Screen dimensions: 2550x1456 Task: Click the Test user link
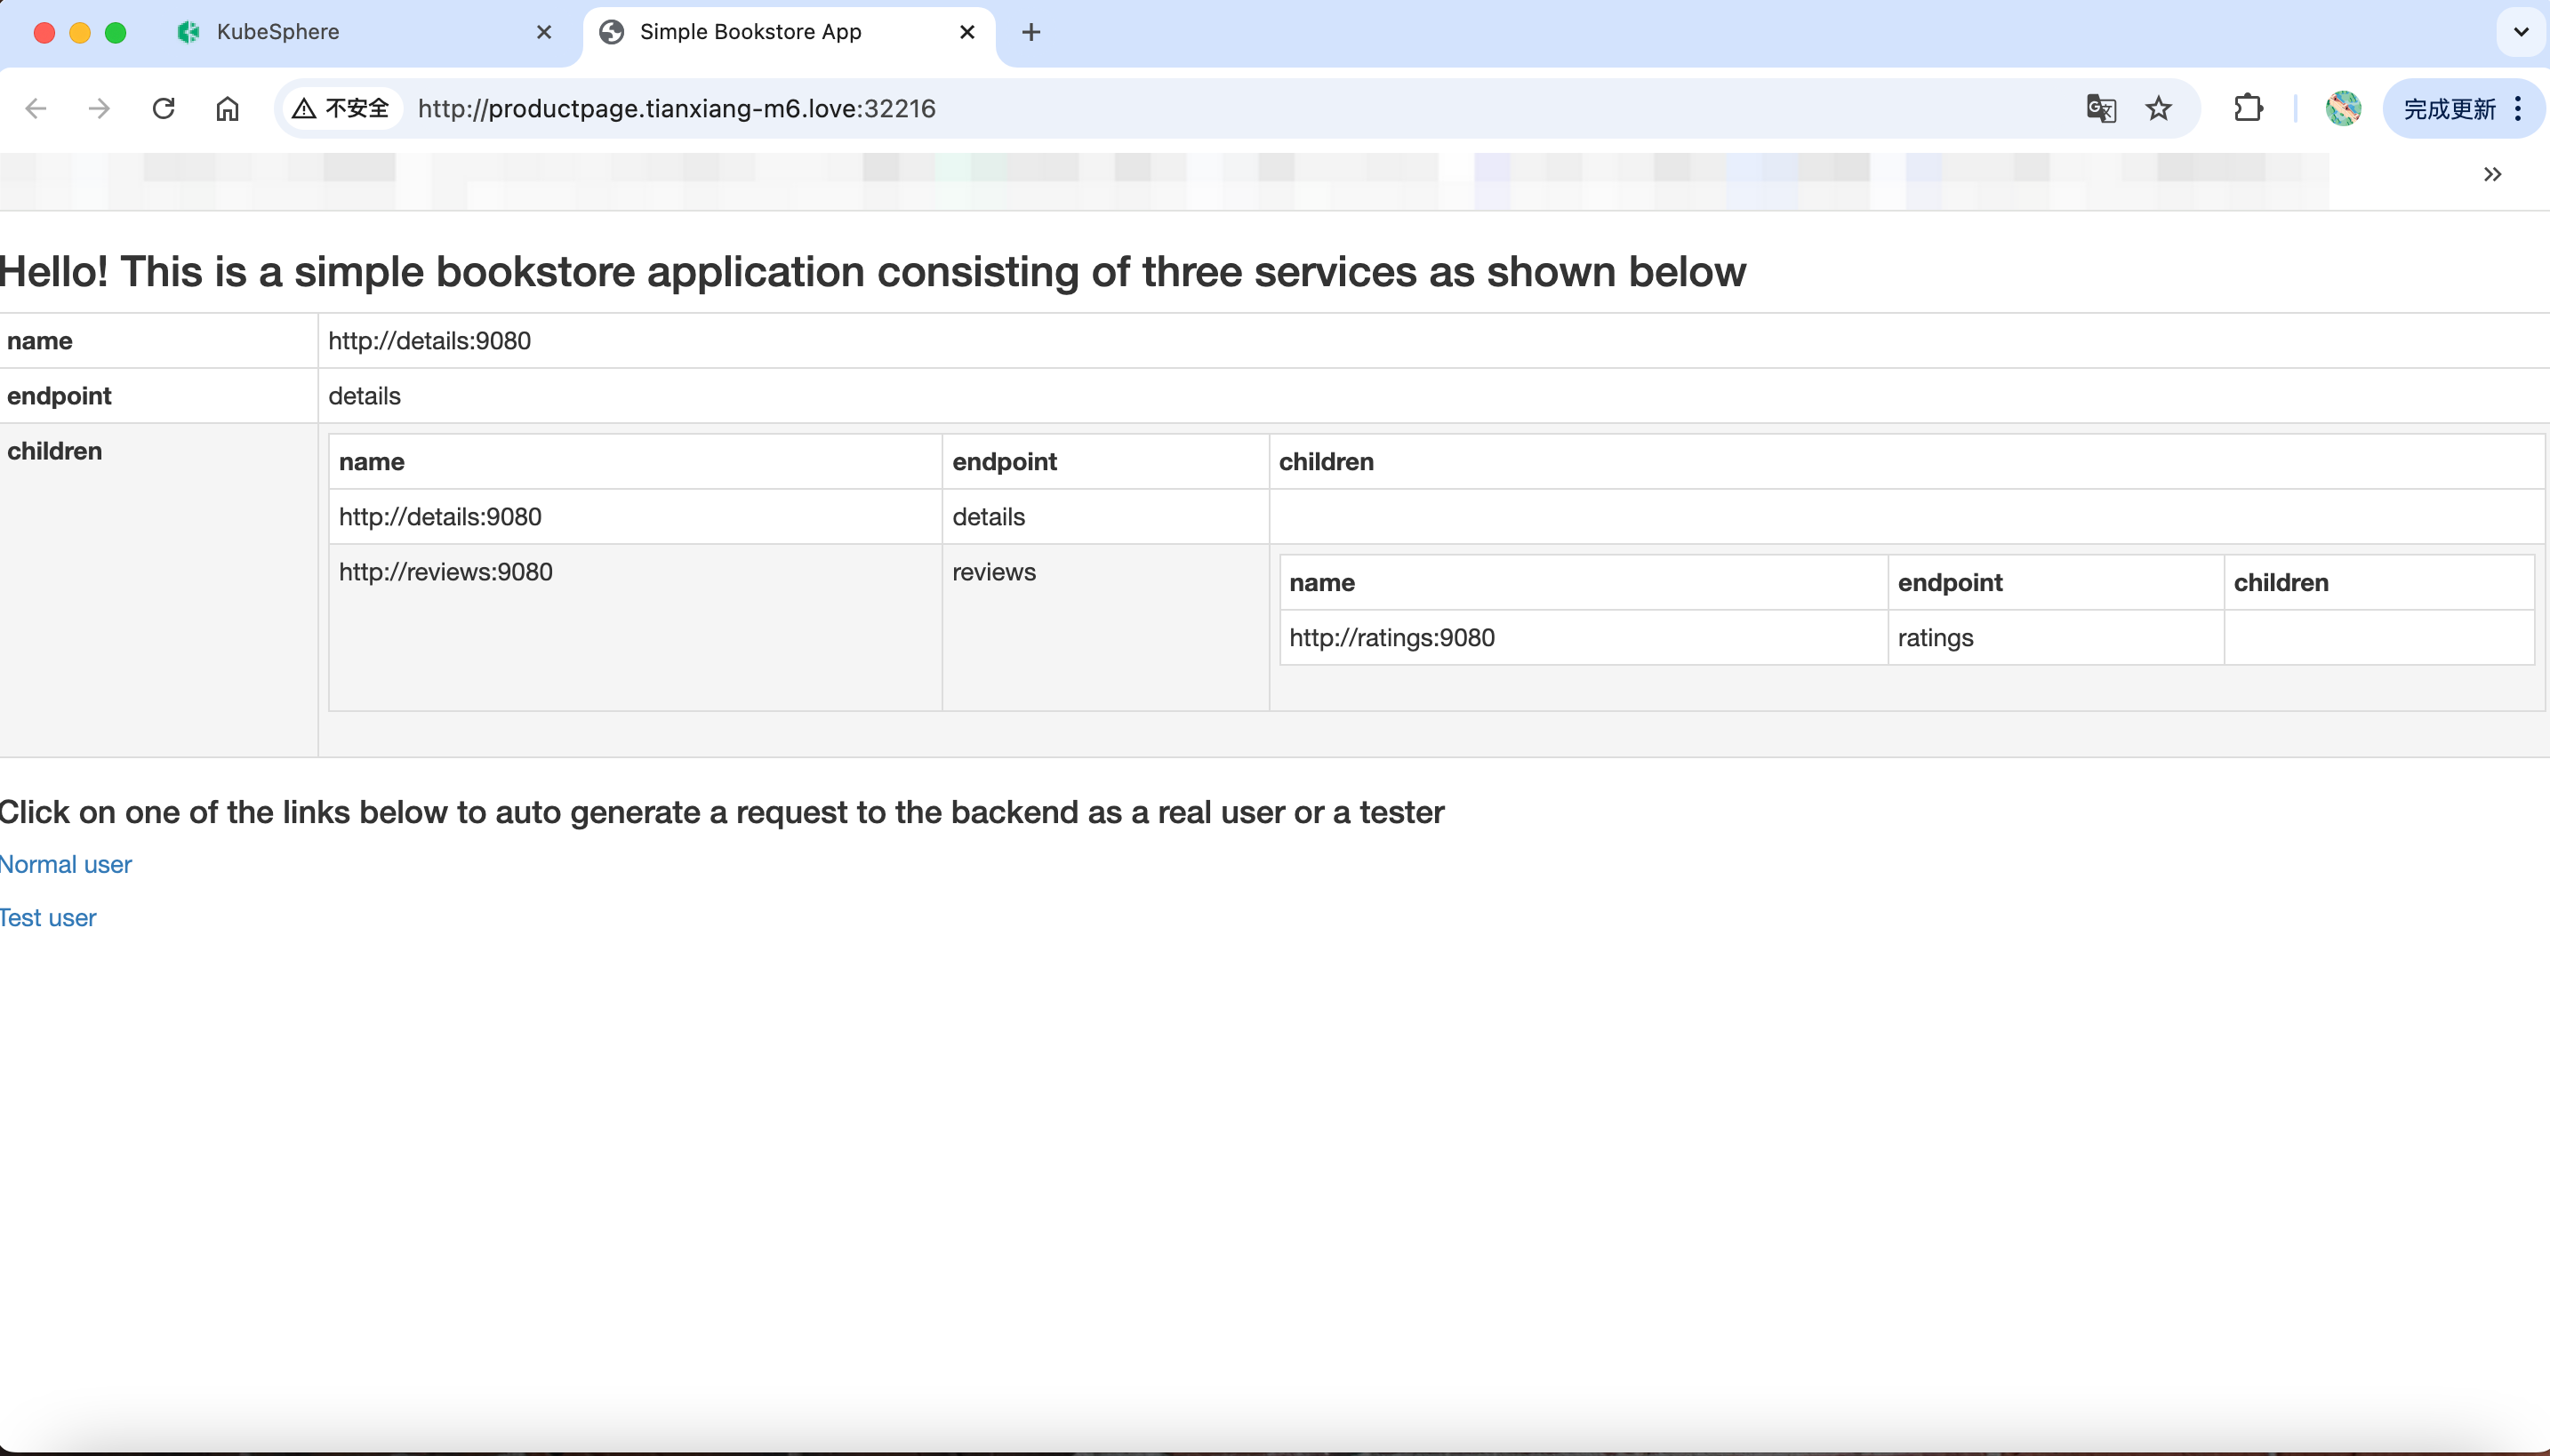click(48, 918)
